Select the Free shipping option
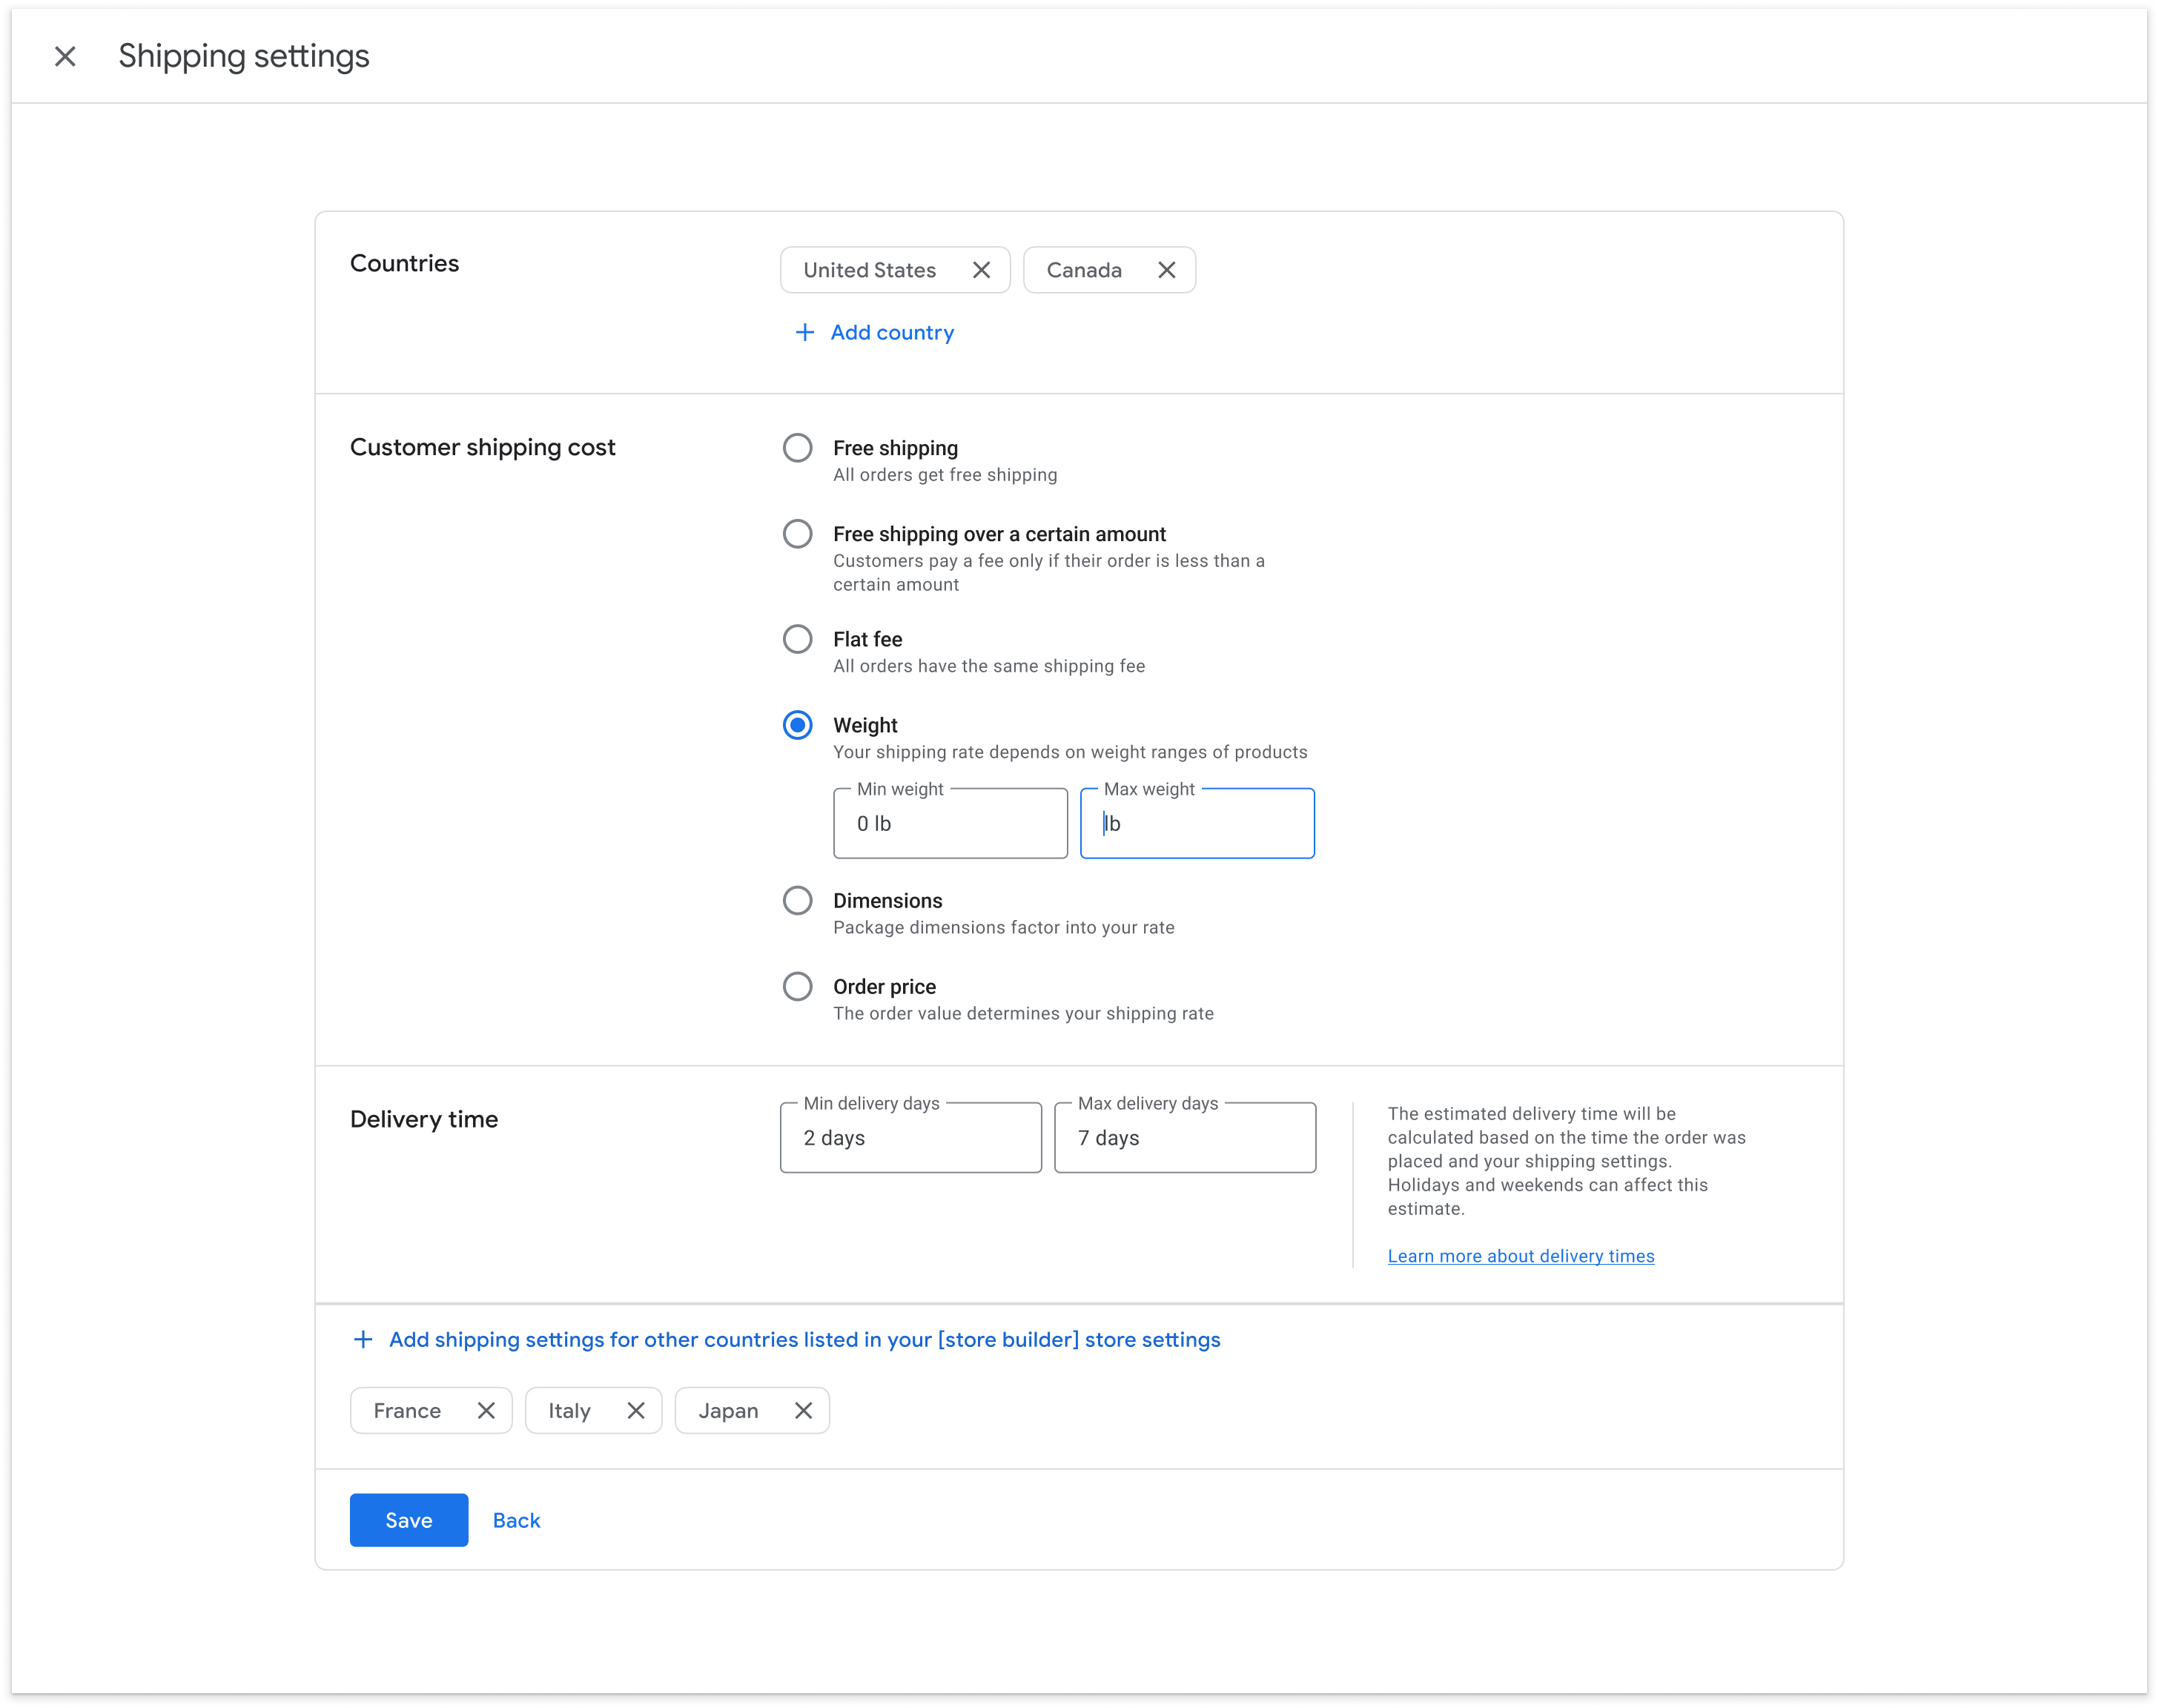This screenshot has height=1708, width=2159. coord(797,448)
